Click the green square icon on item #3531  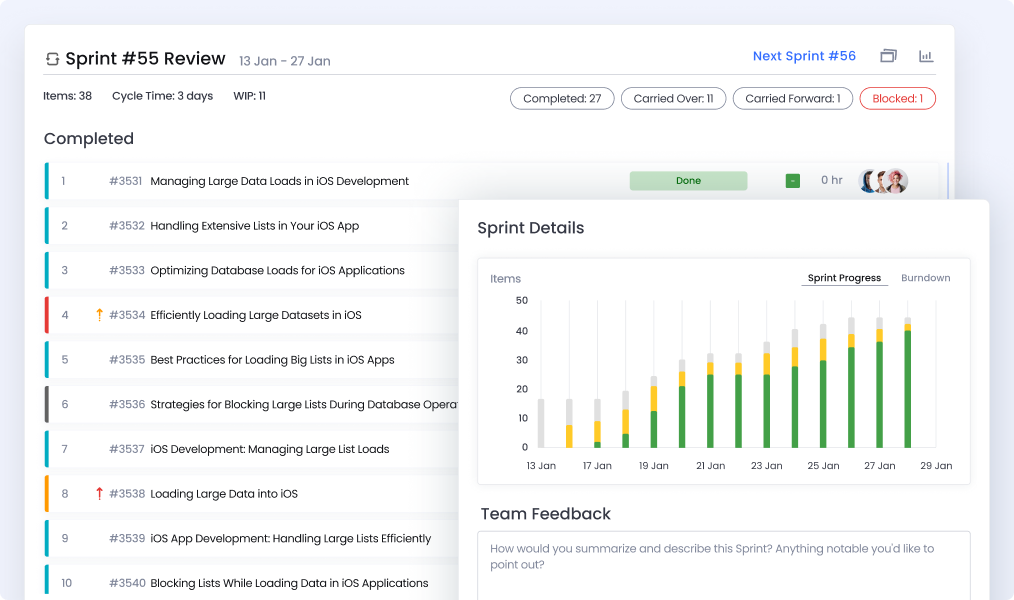(792, 181)
